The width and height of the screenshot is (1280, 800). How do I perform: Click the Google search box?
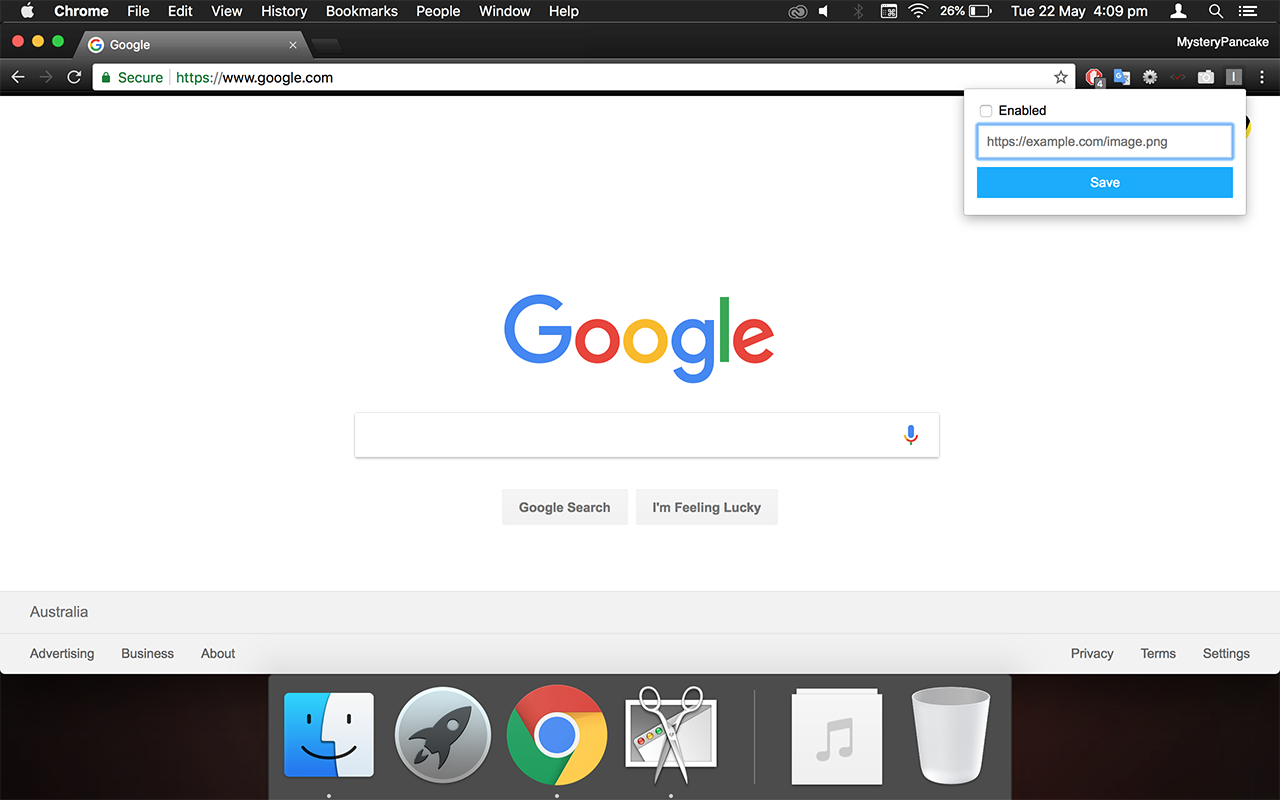pyautogui.click(x=647, y=435)
